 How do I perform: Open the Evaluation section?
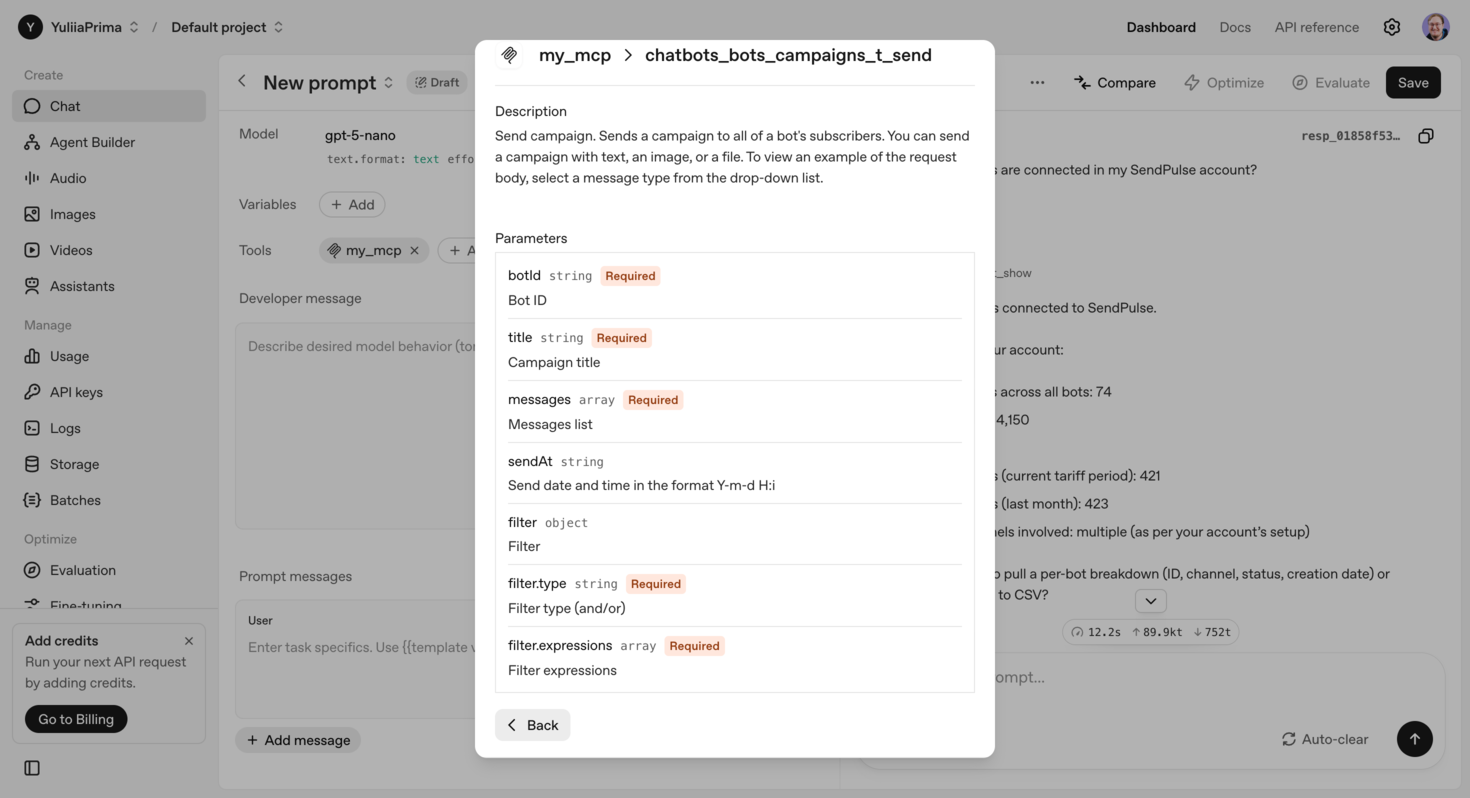83,570
